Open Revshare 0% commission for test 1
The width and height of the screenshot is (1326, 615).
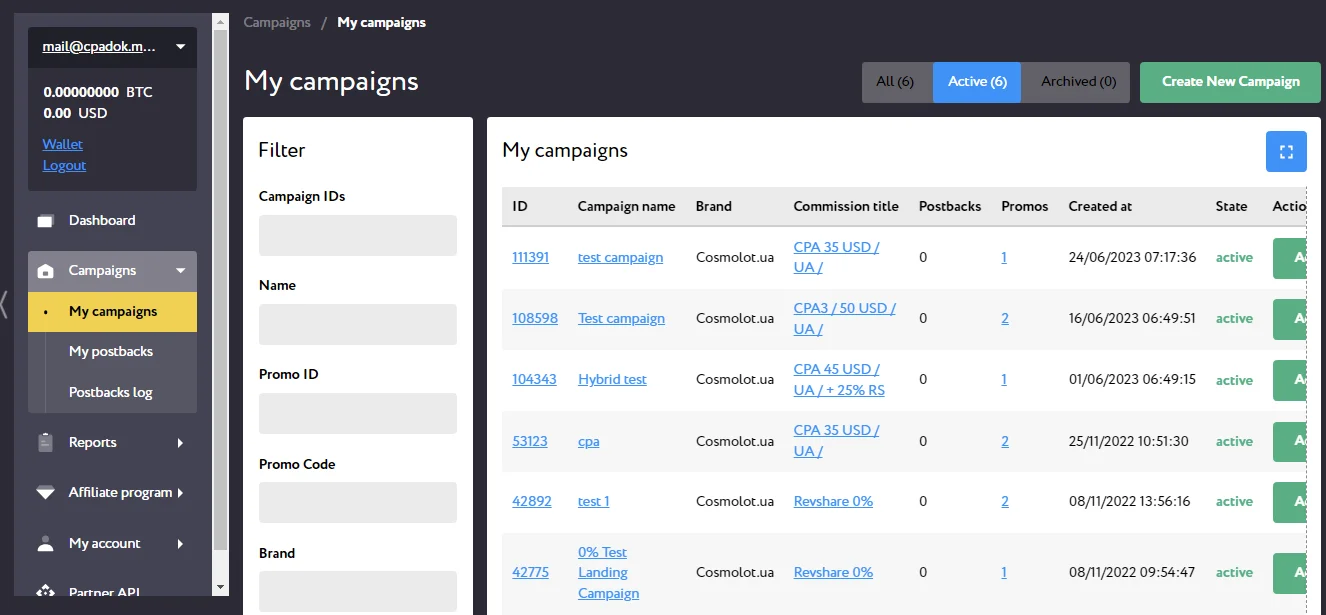[x=833, y=501]
